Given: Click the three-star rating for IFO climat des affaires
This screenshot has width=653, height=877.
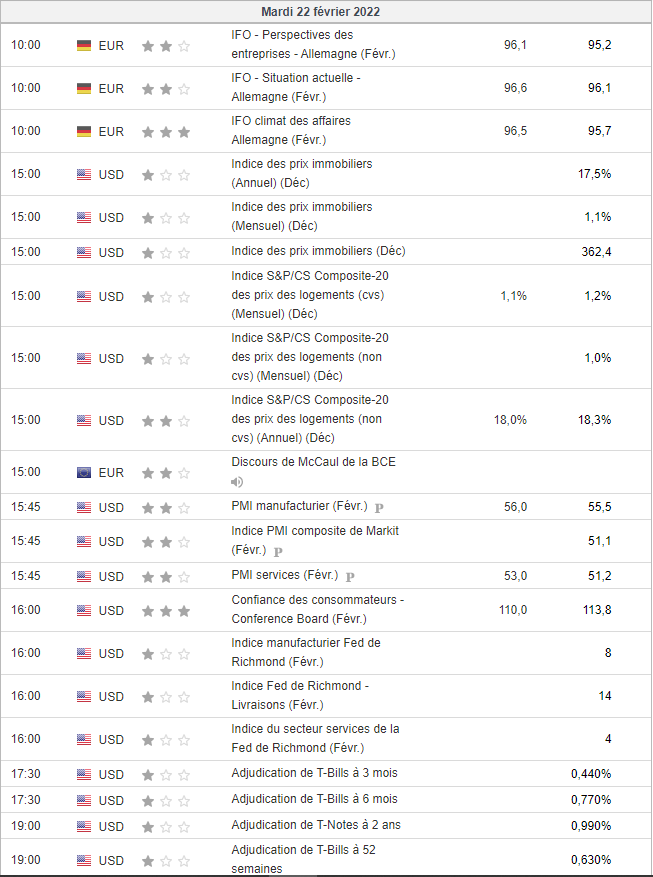Looking at the screenshot, I should point(165,131).
